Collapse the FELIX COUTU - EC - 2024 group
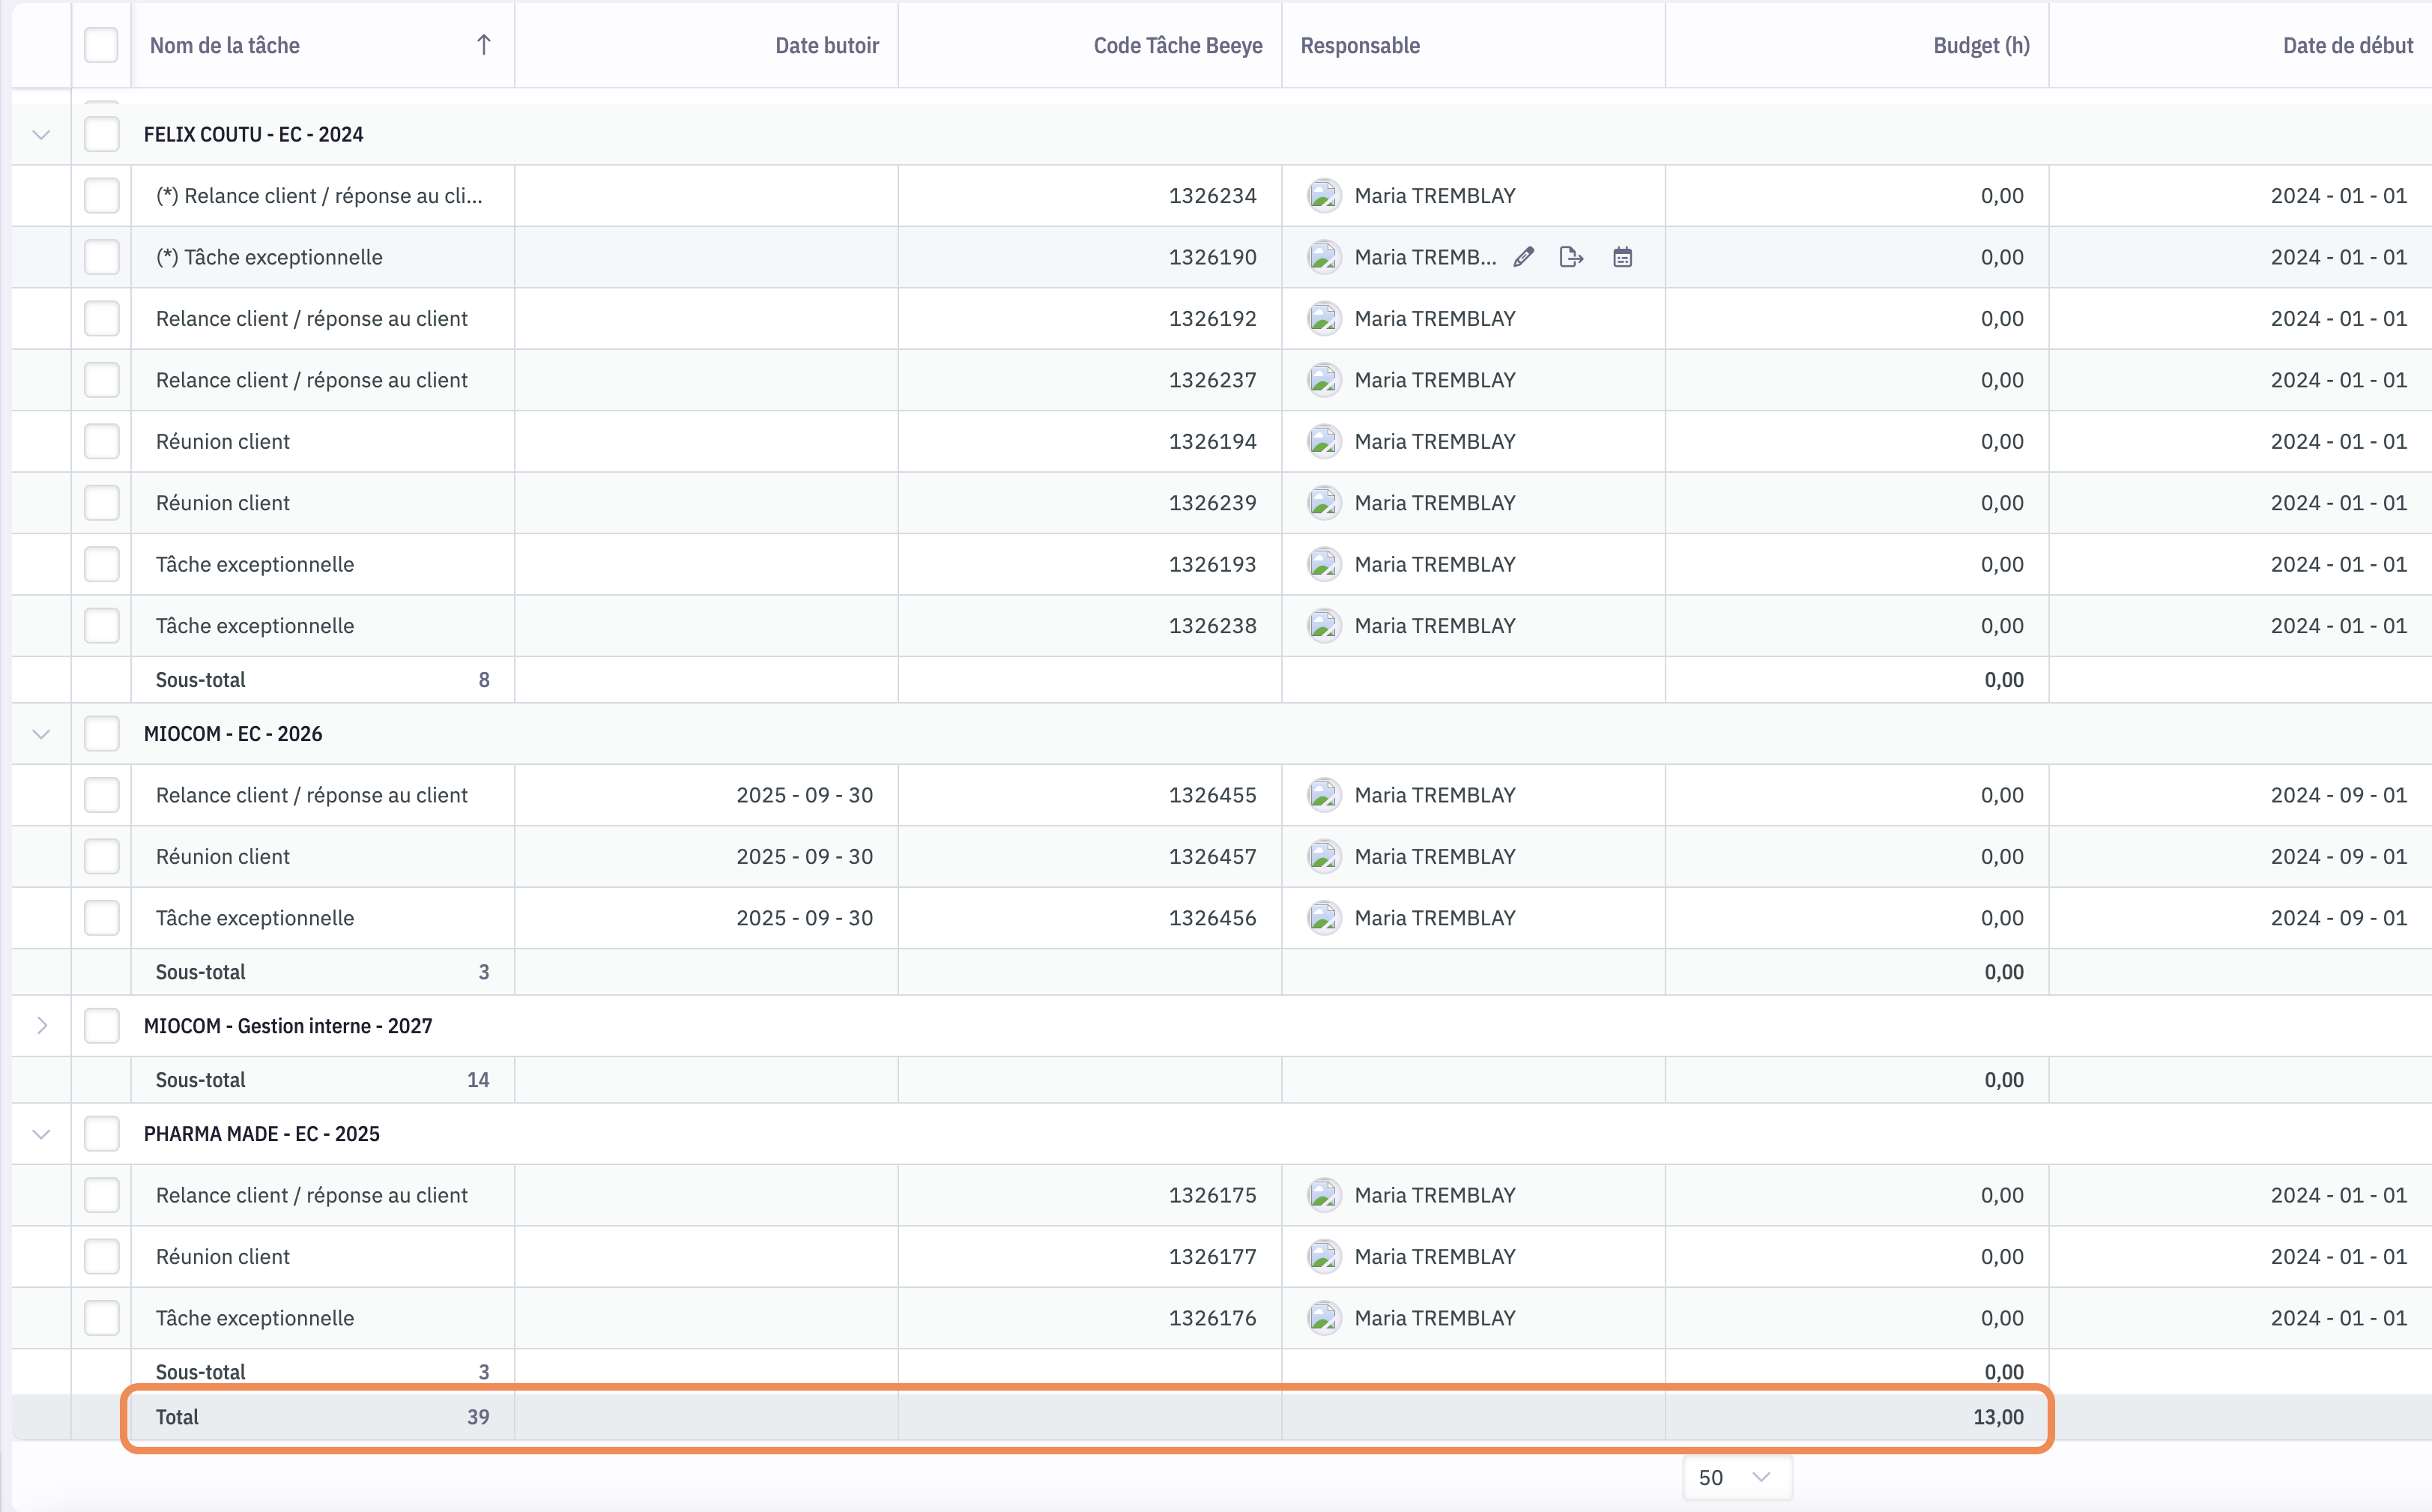This screenshot has height=1512, width=2432. click(x=41, y=134)
